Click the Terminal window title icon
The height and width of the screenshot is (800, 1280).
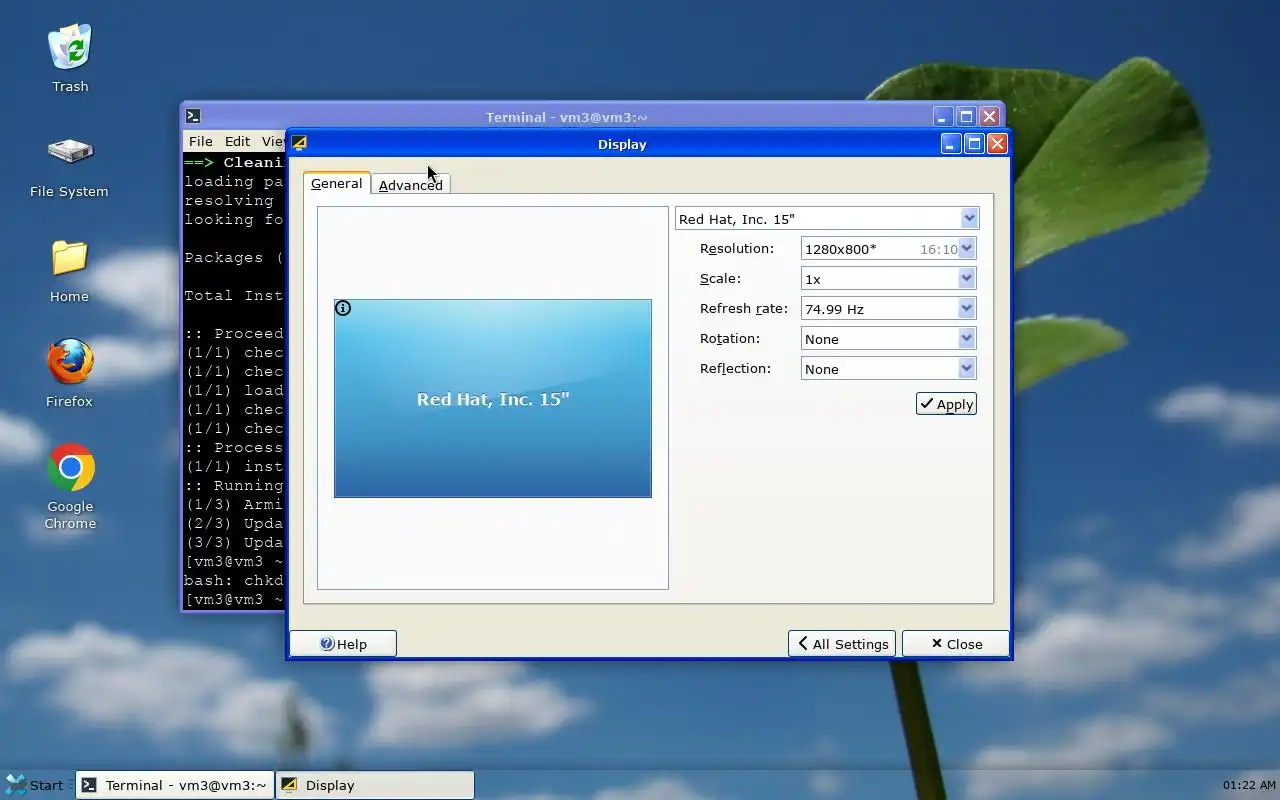tap(193, 116)
